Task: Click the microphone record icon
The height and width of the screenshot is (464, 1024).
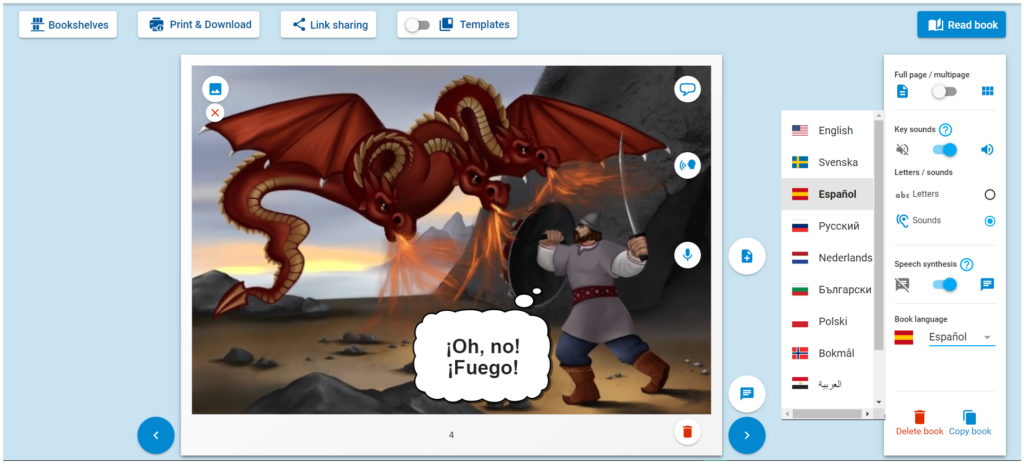Action: 687,255
